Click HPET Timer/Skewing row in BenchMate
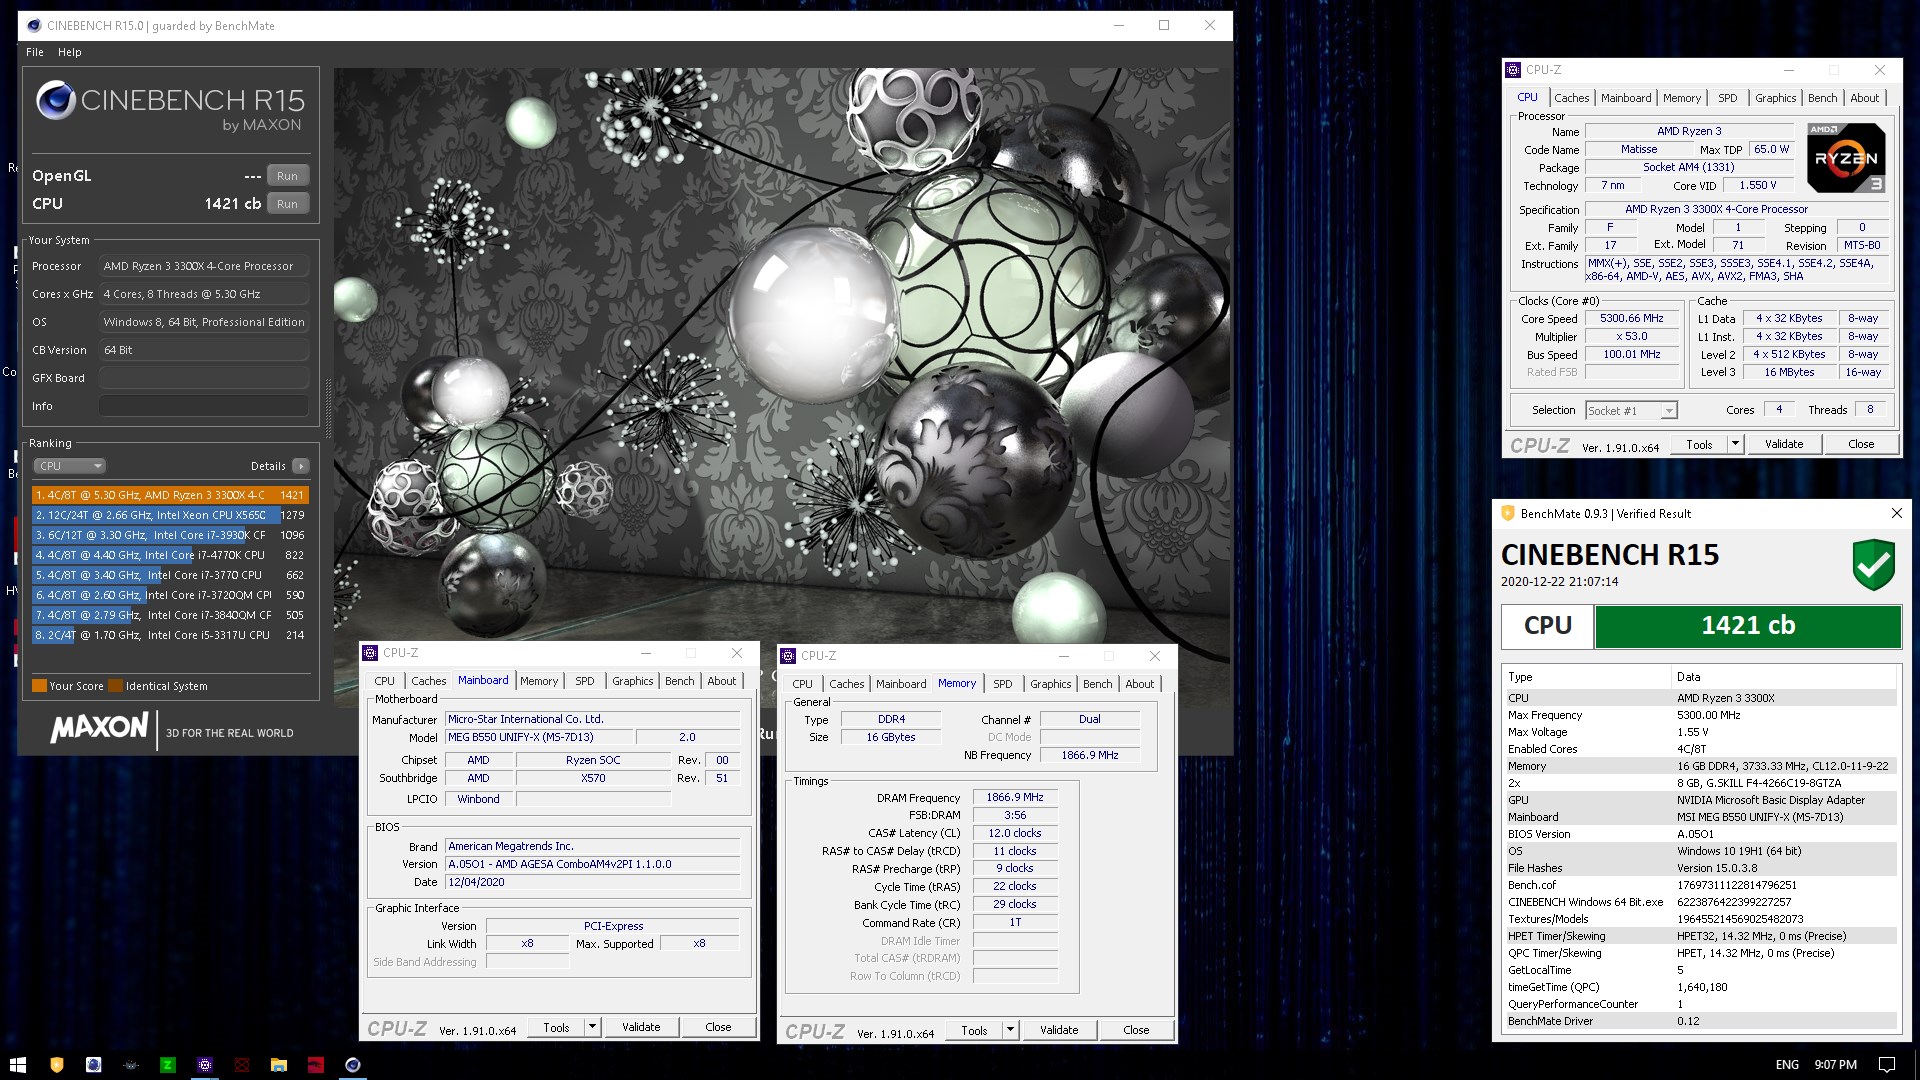 (x=1701, y=936)
